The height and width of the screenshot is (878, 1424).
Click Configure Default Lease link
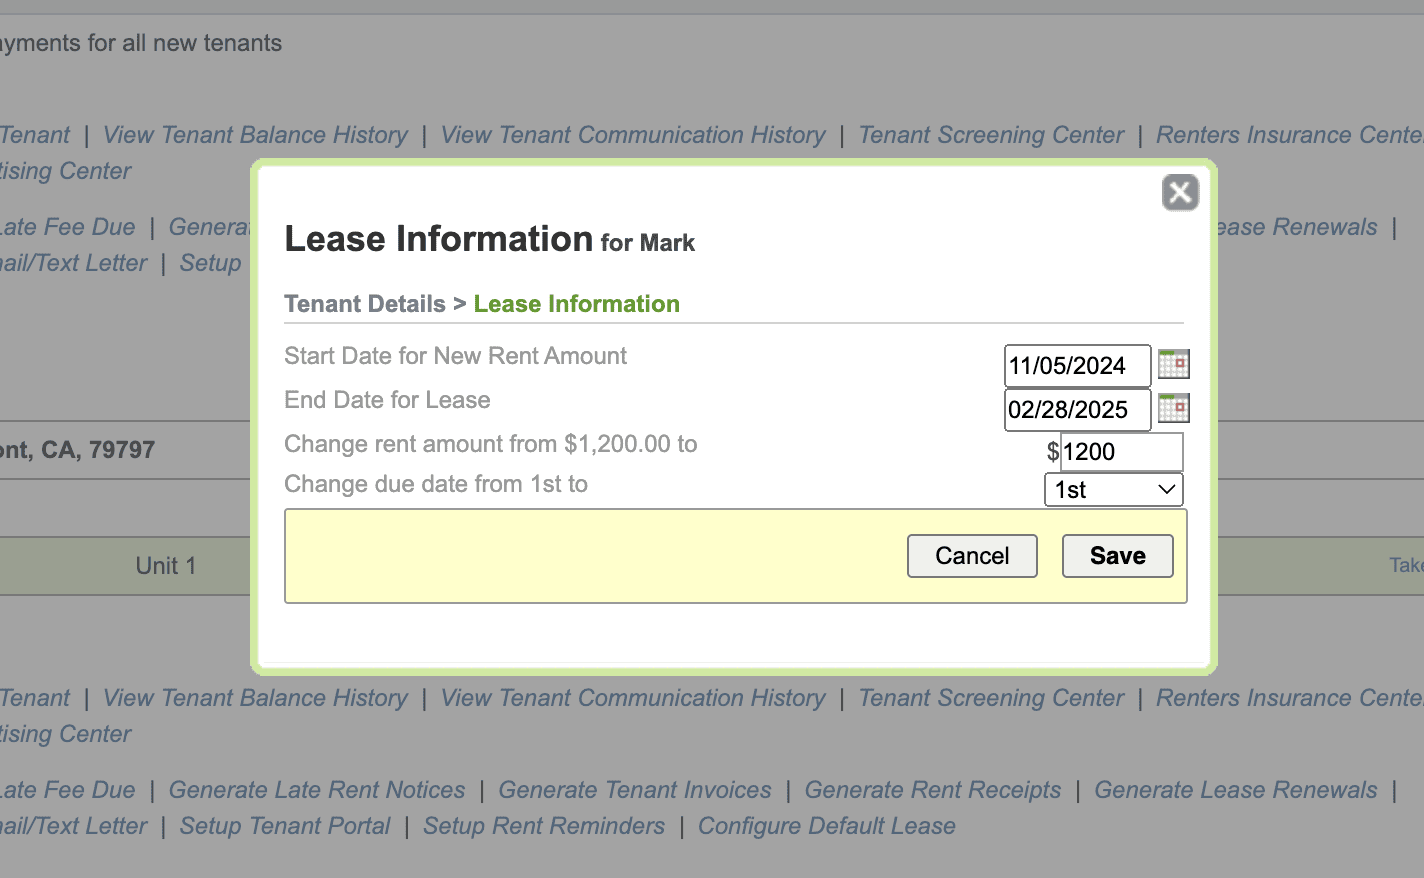click(x=826, y=826)
